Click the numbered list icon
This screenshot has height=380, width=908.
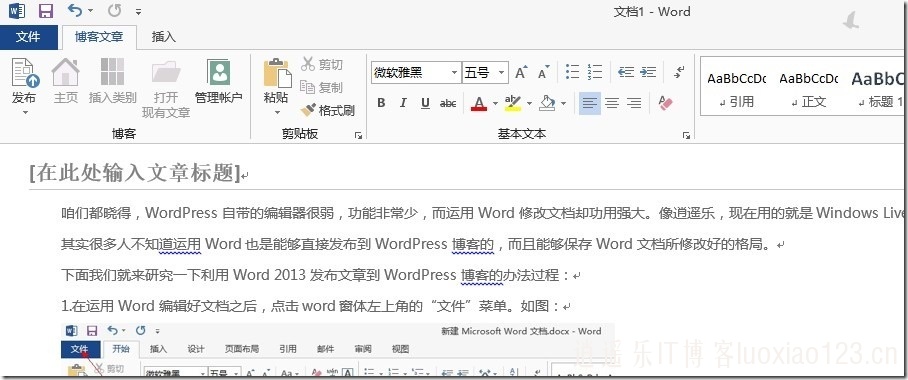(595, 72)
